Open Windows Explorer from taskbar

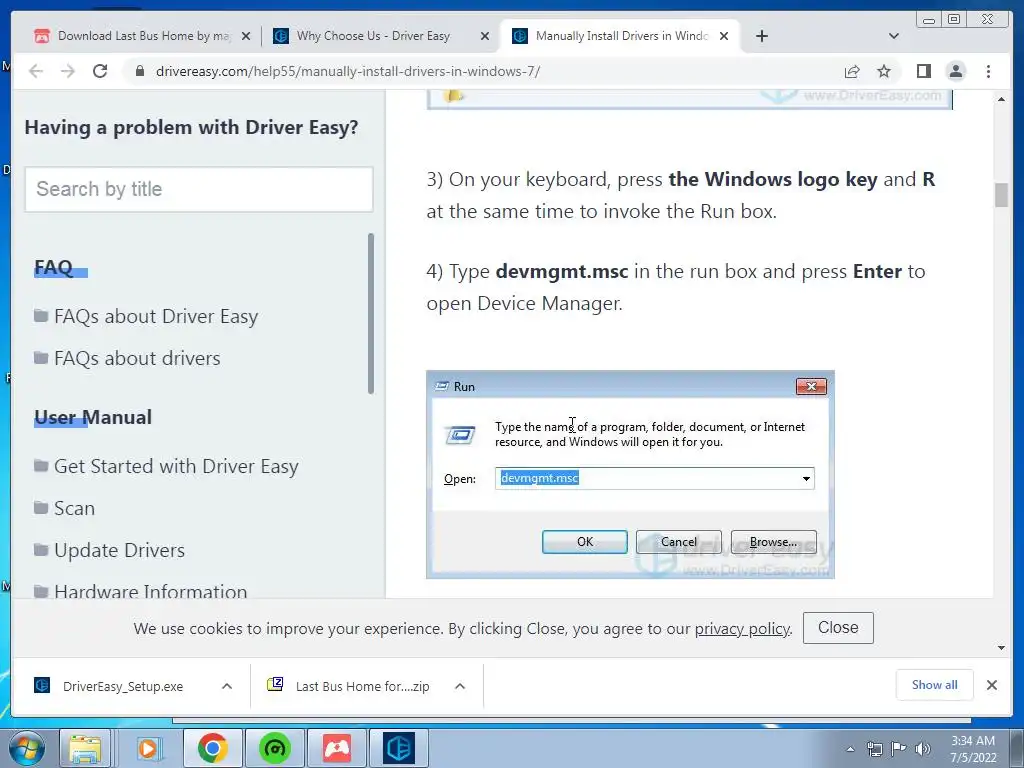[85, 748]
